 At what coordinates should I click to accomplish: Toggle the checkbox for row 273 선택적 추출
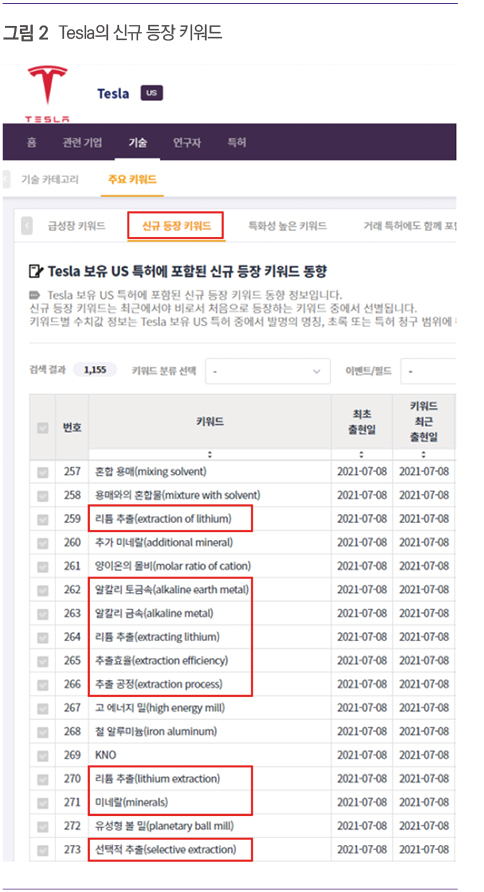point(43,850)
